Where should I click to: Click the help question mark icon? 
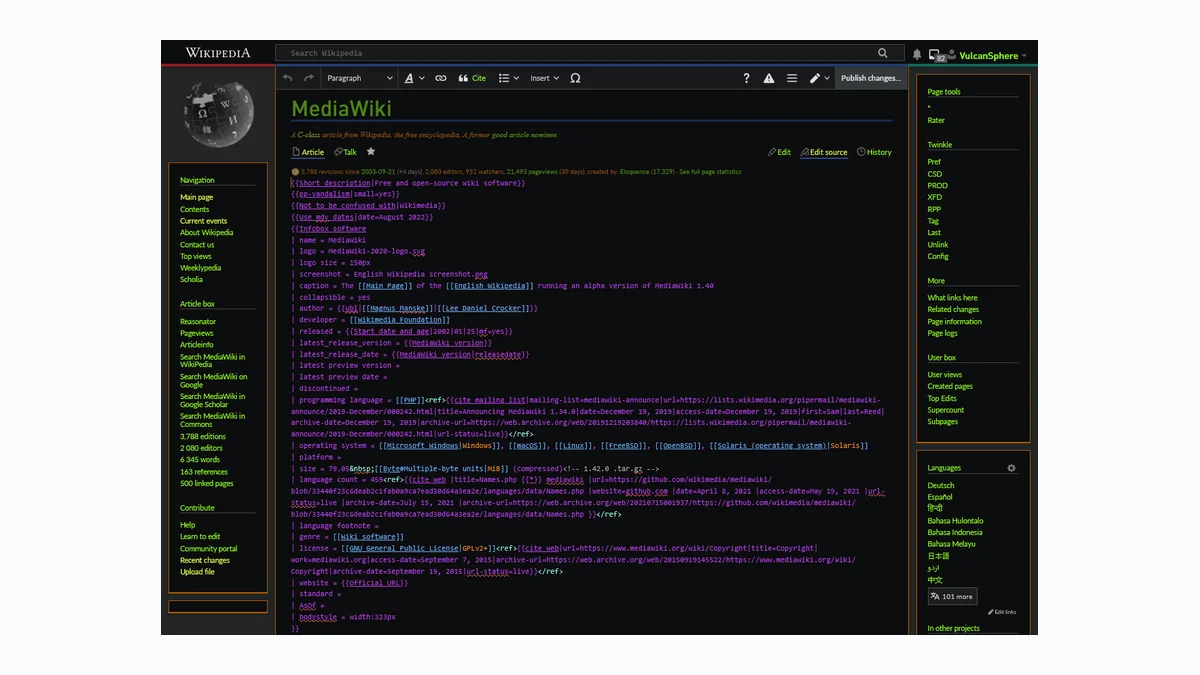pos(746,78)
